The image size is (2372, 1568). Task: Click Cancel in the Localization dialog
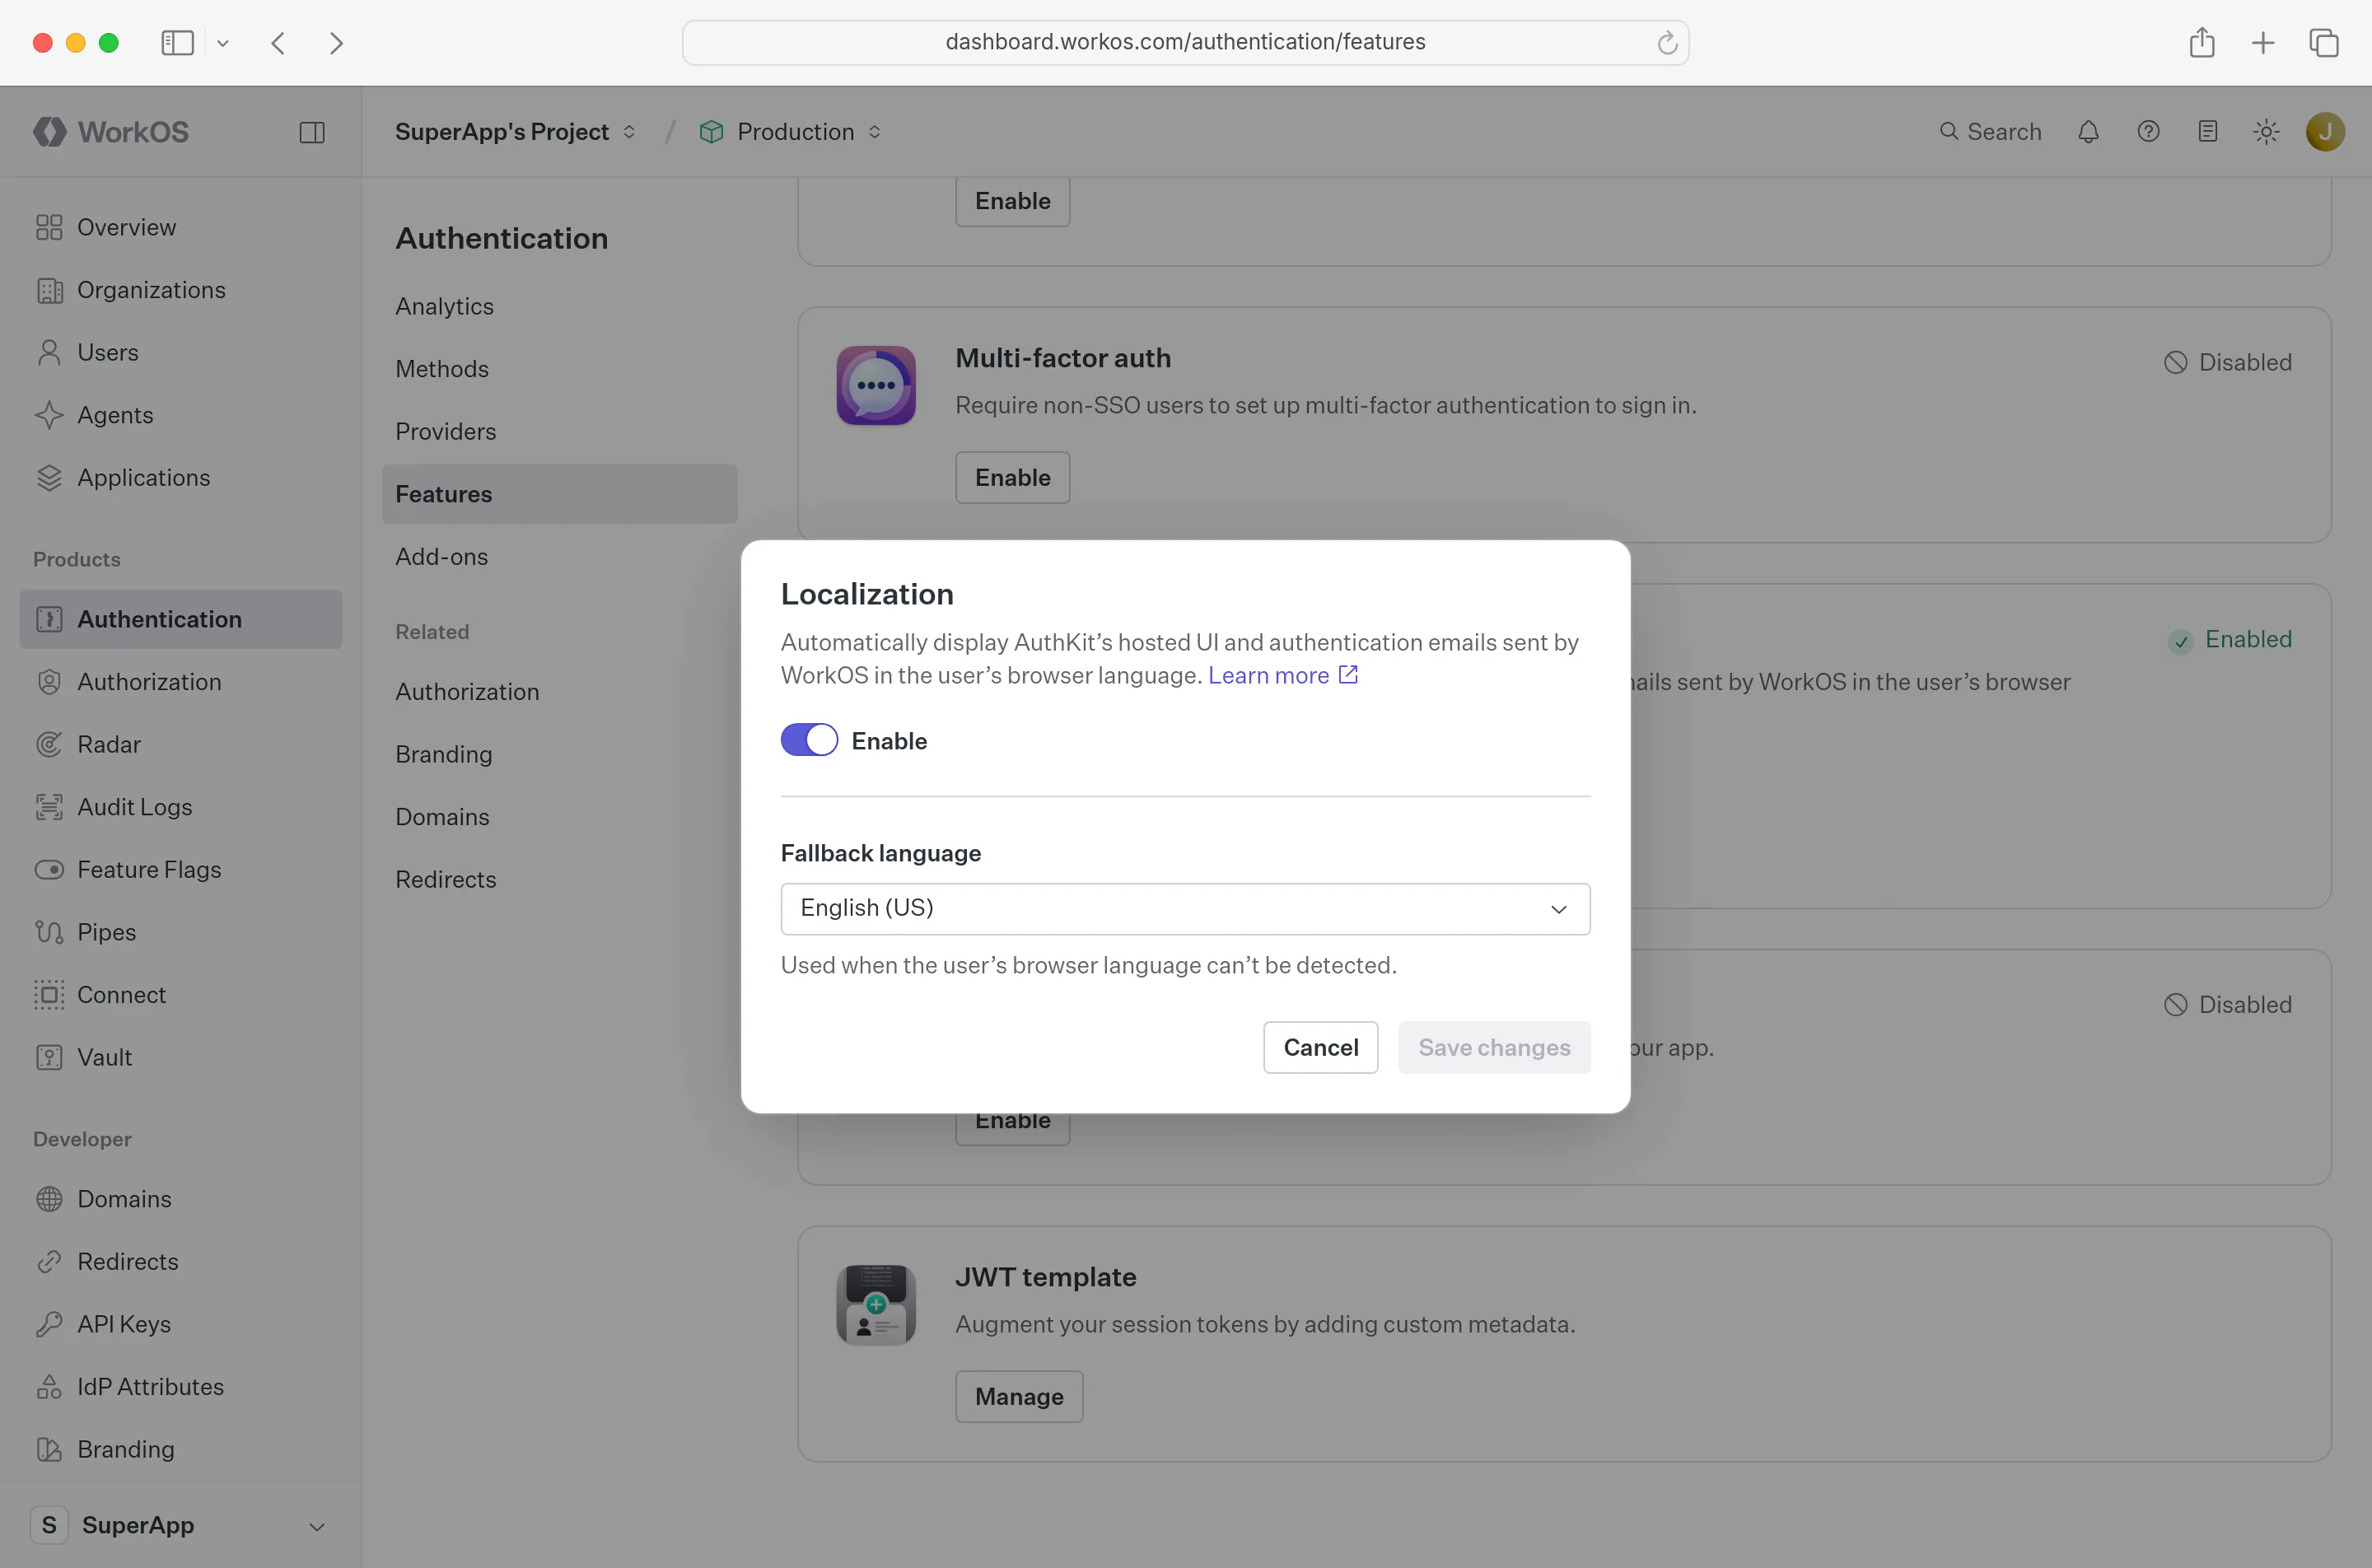click(x=1320, y=1047)
